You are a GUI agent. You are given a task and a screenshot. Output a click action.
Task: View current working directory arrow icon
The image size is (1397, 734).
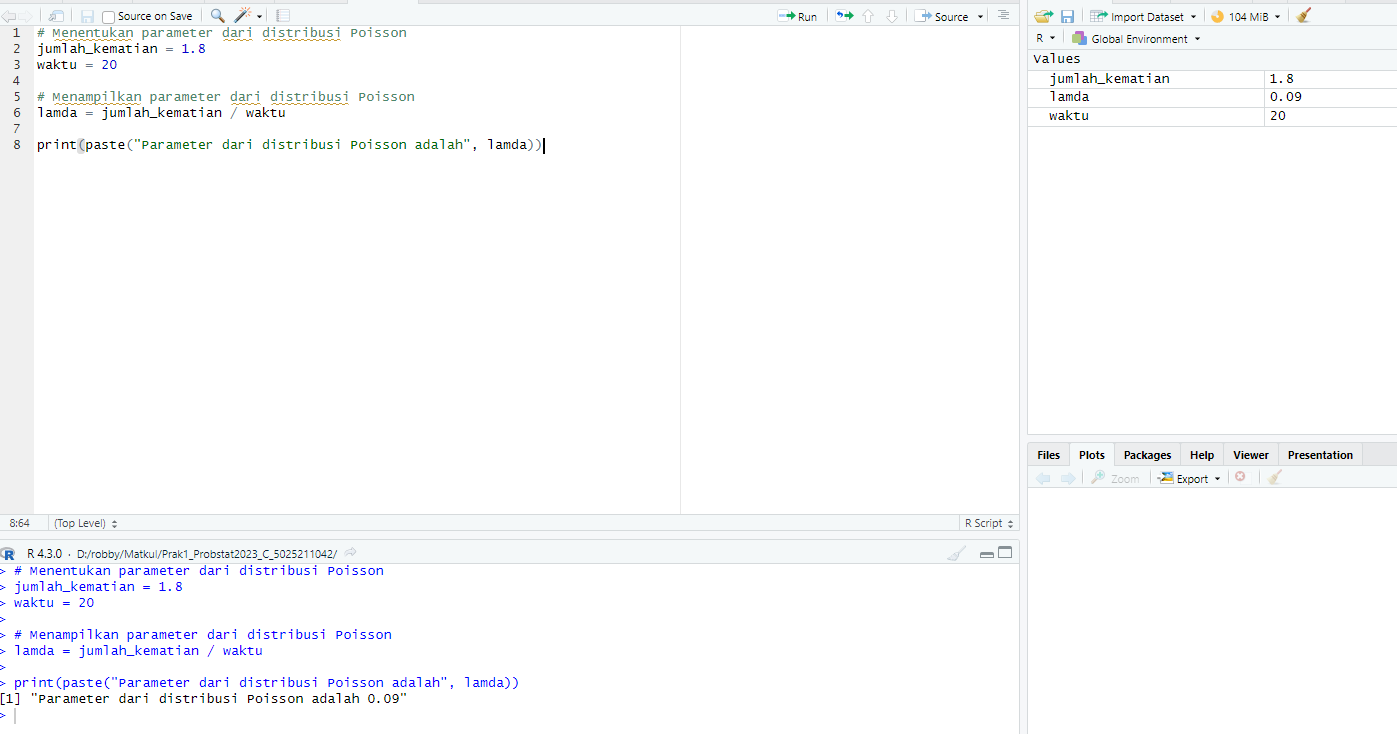351,553
